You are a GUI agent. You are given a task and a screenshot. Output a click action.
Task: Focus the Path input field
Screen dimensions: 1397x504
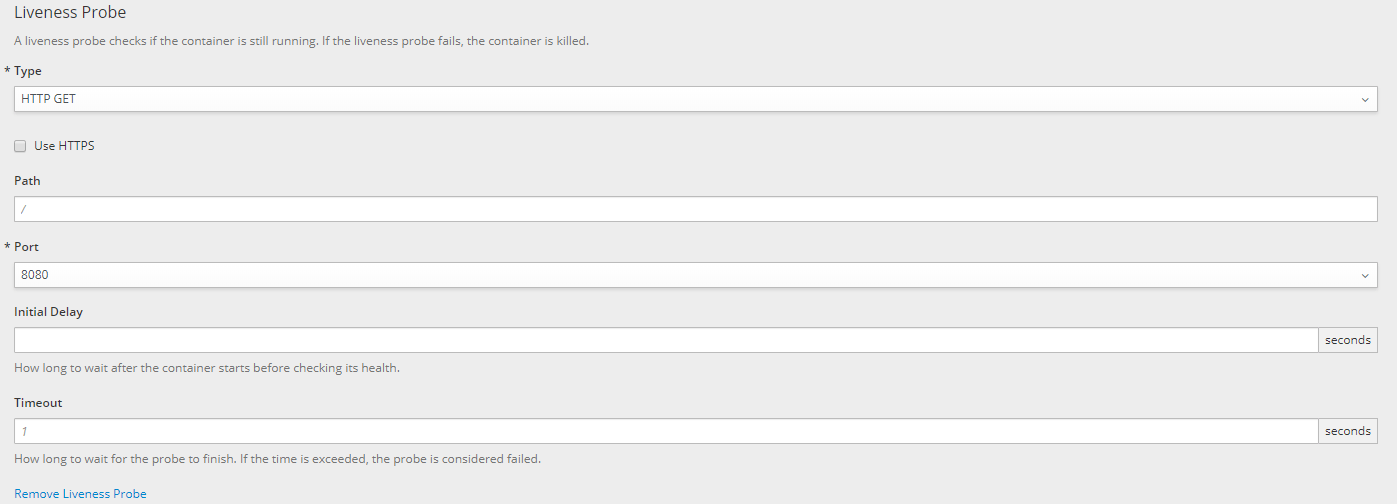(x=696, y=209)
